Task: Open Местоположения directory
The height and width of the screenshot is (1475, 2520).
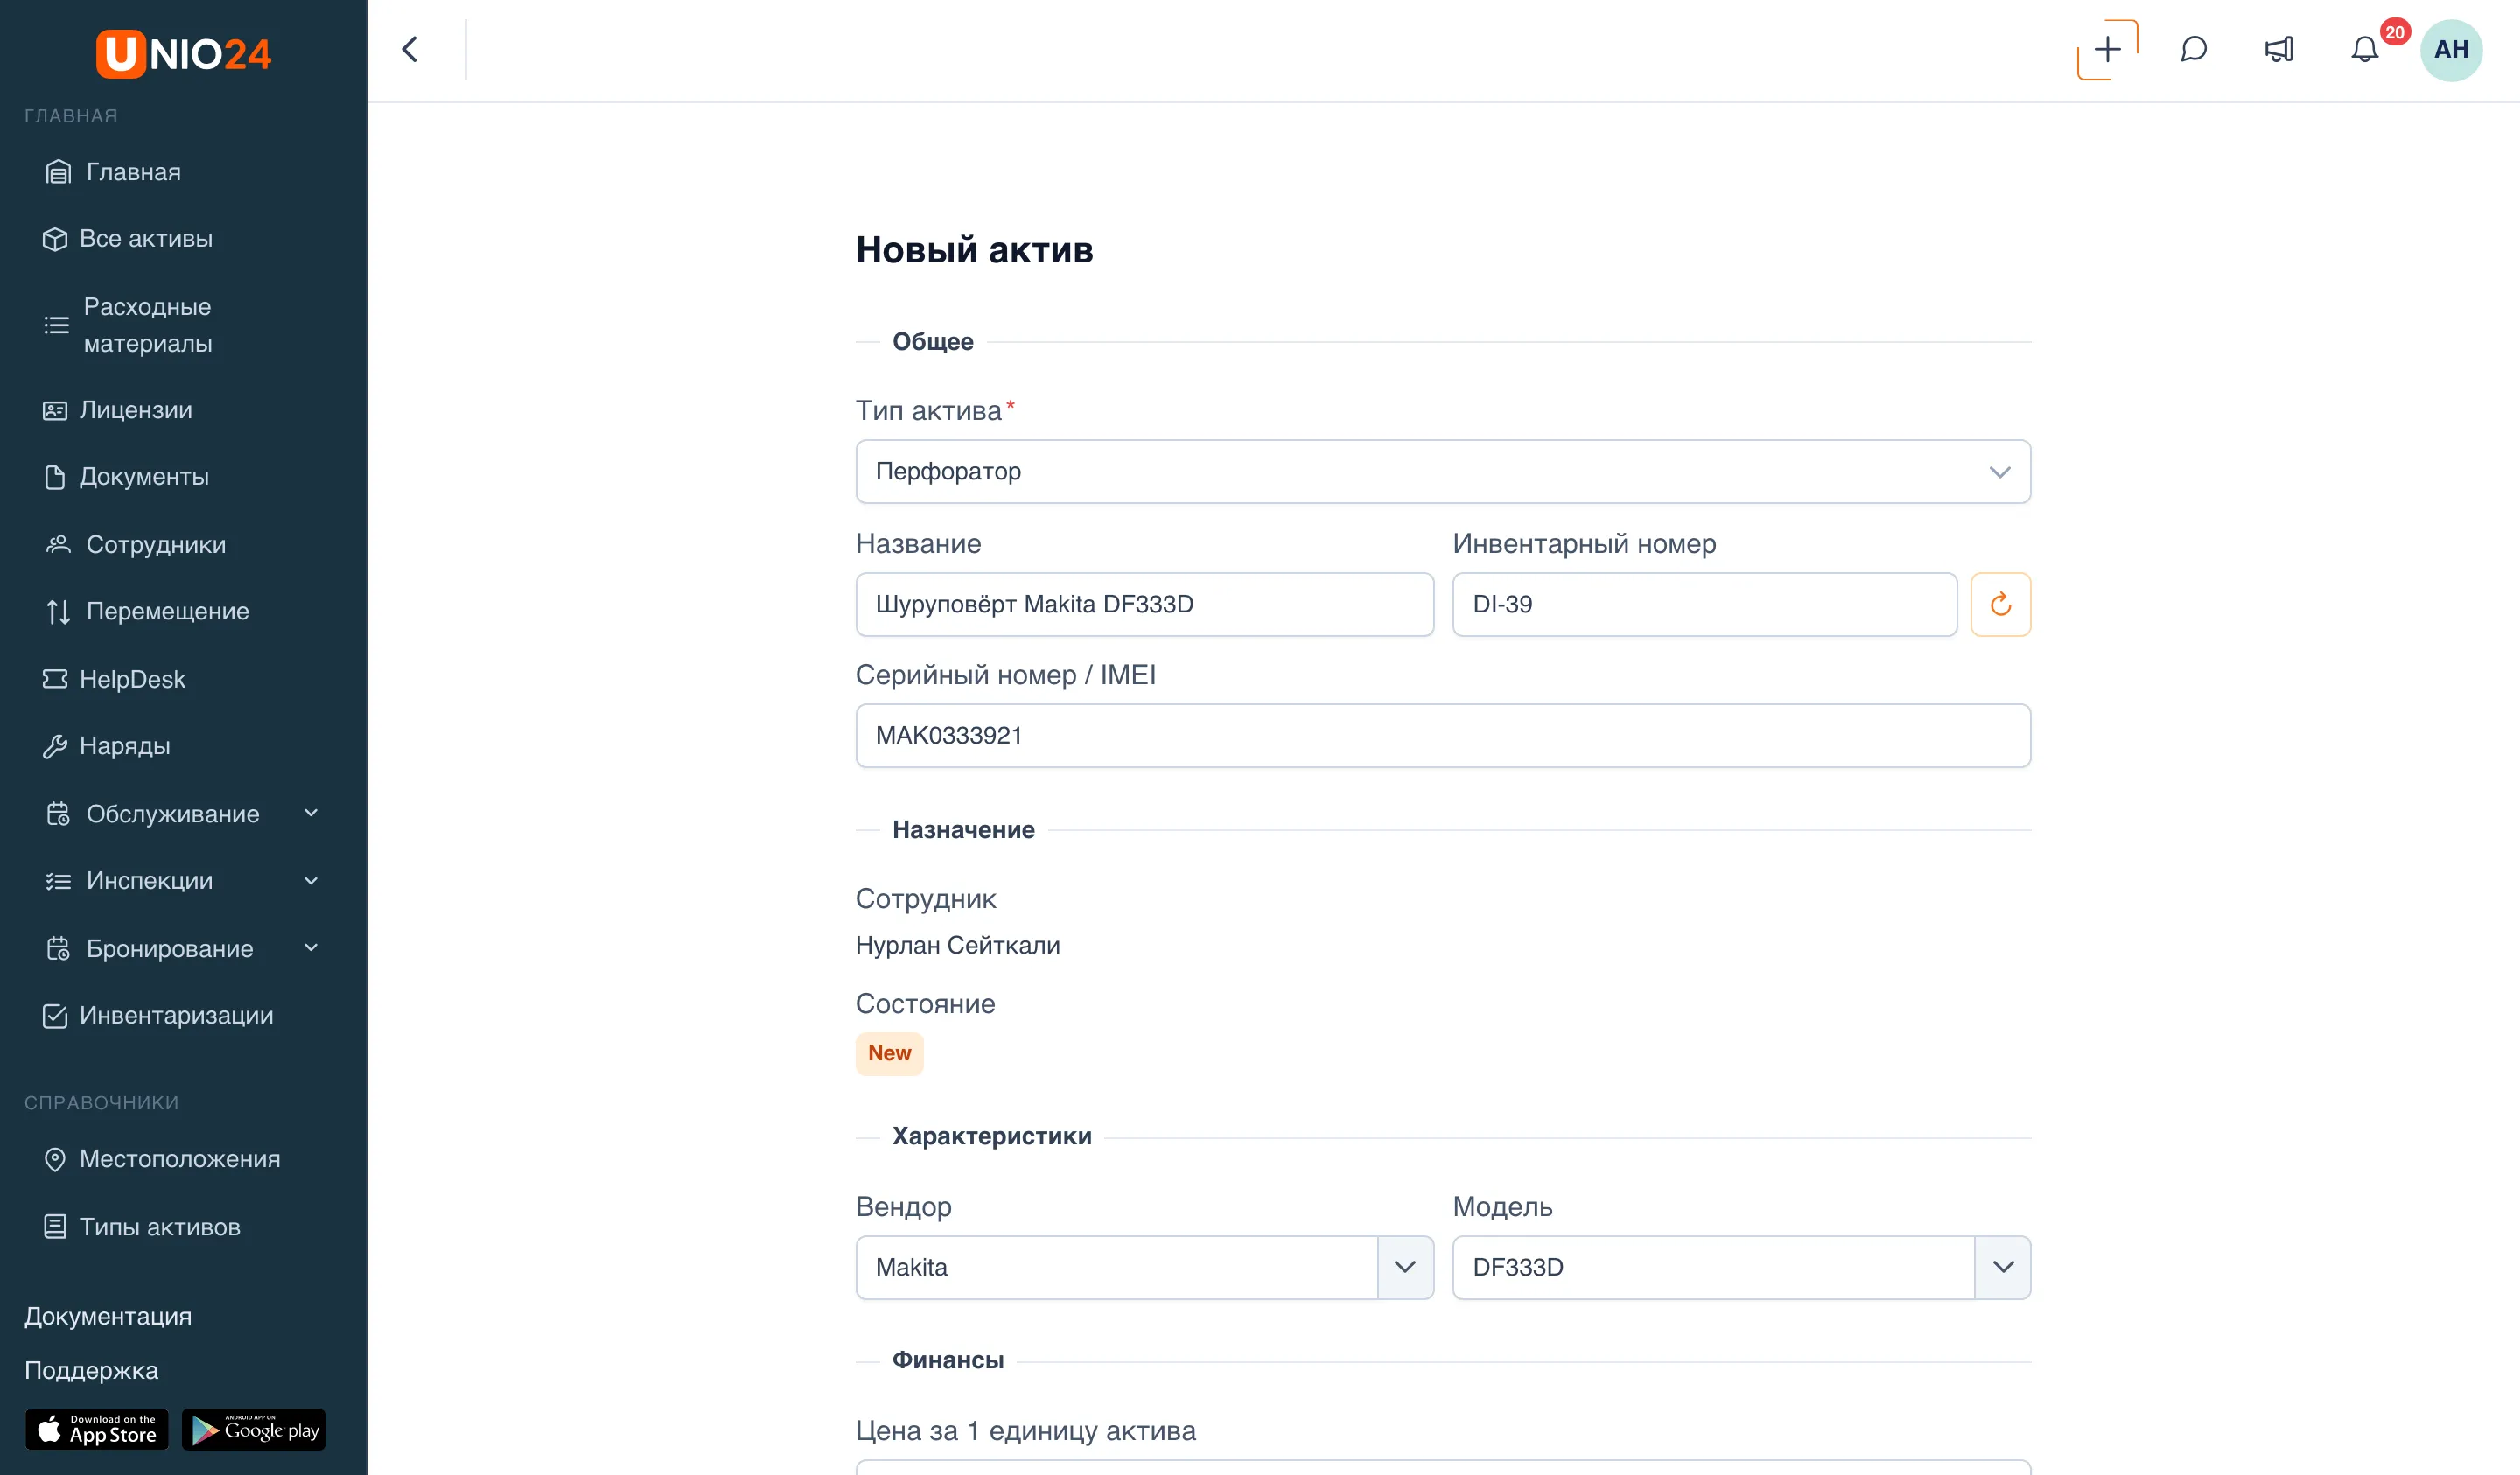Action: (x=162, y=1159)
